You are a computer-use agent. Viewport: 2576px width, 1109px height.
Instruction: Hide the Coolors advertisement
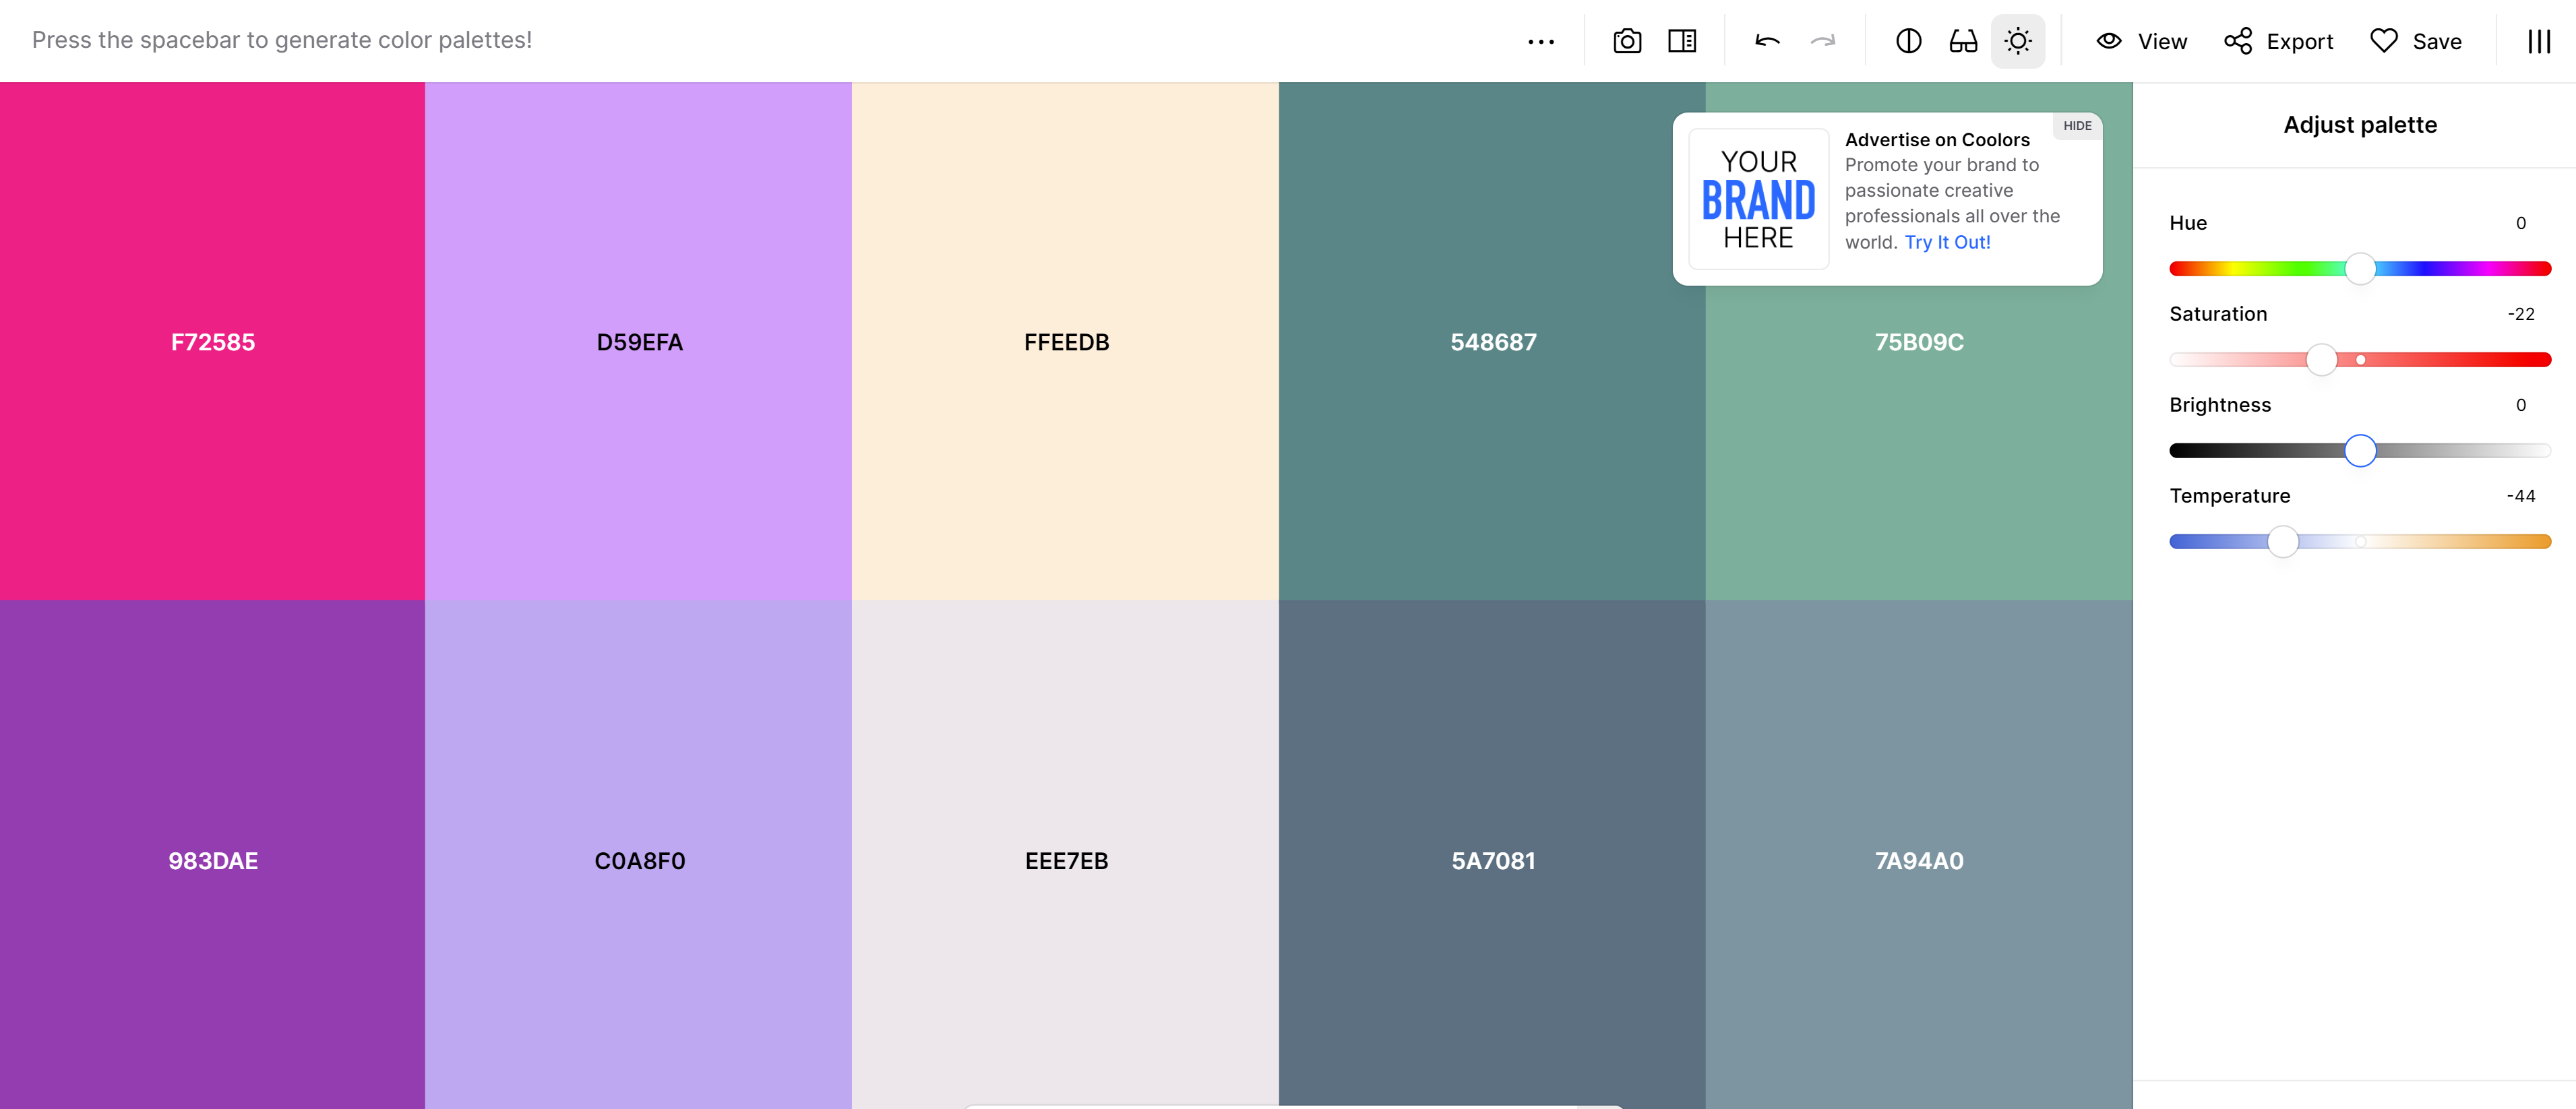click(2077, 126)
